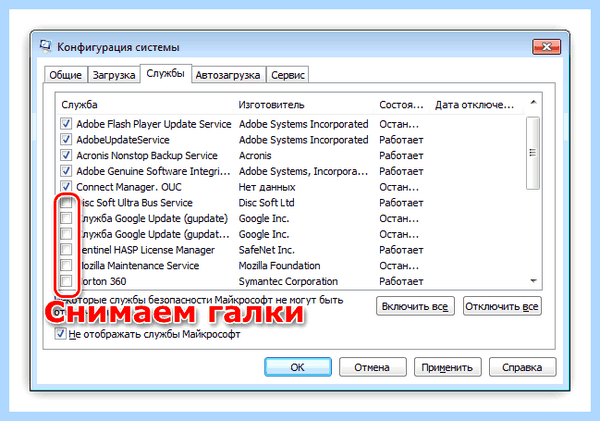The height and width of the screenshot is (421, 600).
Task: Select the Mozilla Foundation cell
Action: [279, 266]
